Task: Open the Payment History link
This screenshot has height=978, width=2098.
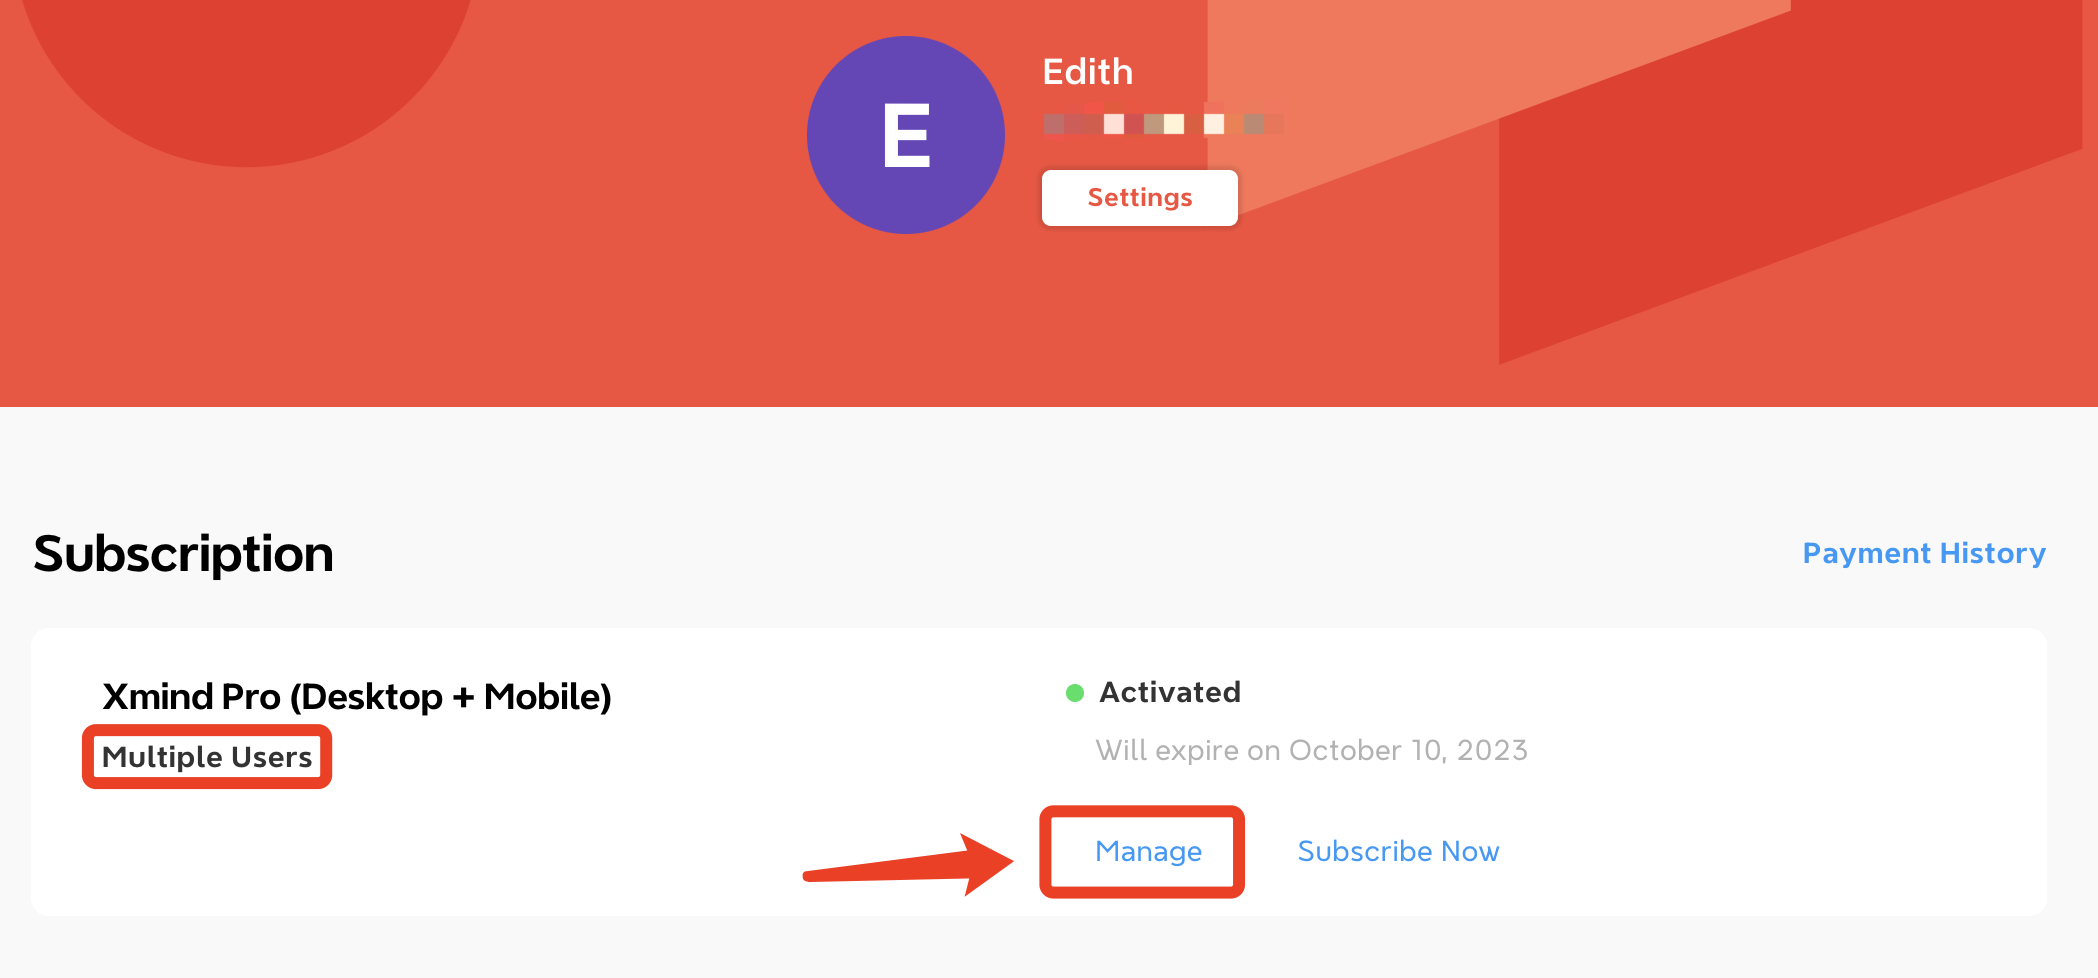Action: coord(1923,553)
